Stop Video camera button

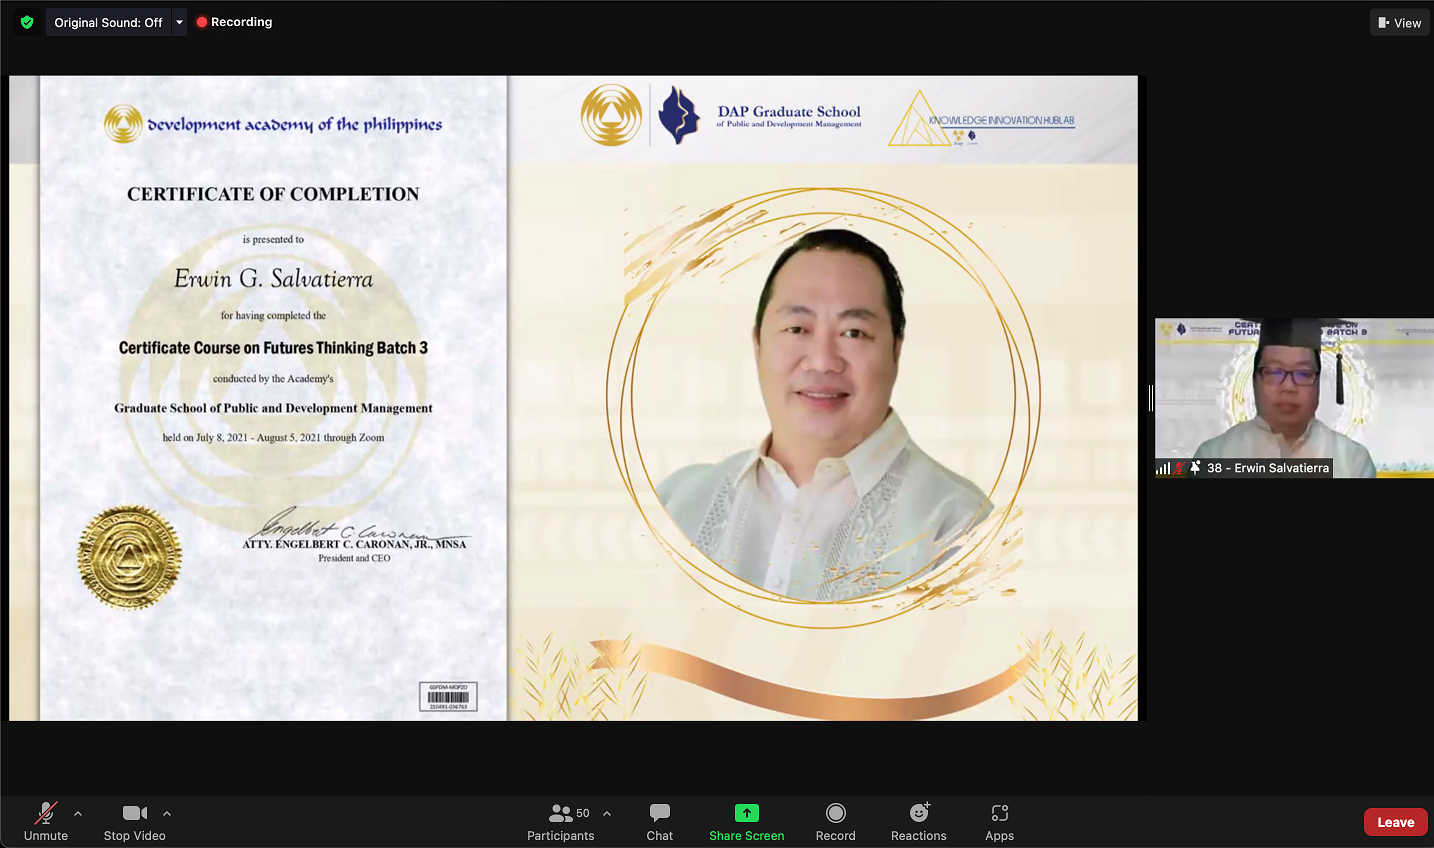point(135,822)
